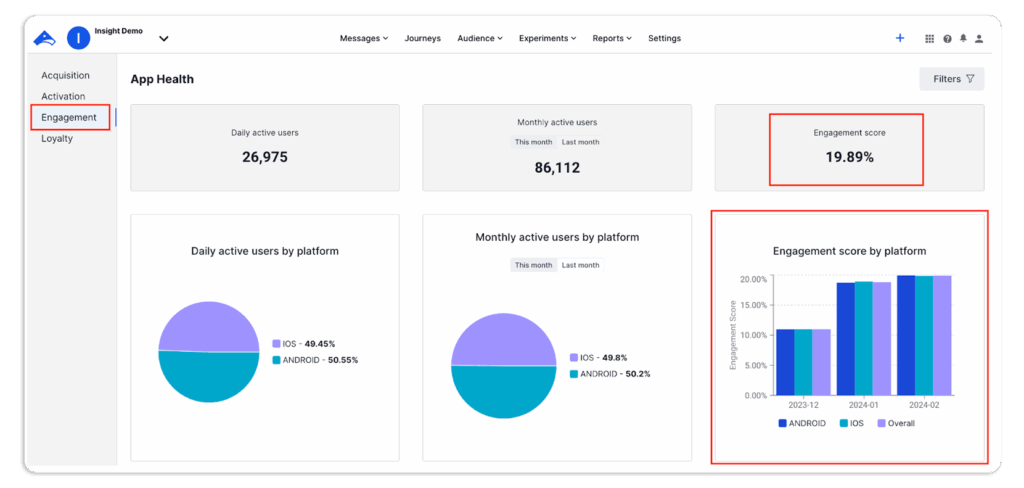The image size is (1024, 488).
Task: Click the Insight Demo project avatar
Action: (78, 38)
